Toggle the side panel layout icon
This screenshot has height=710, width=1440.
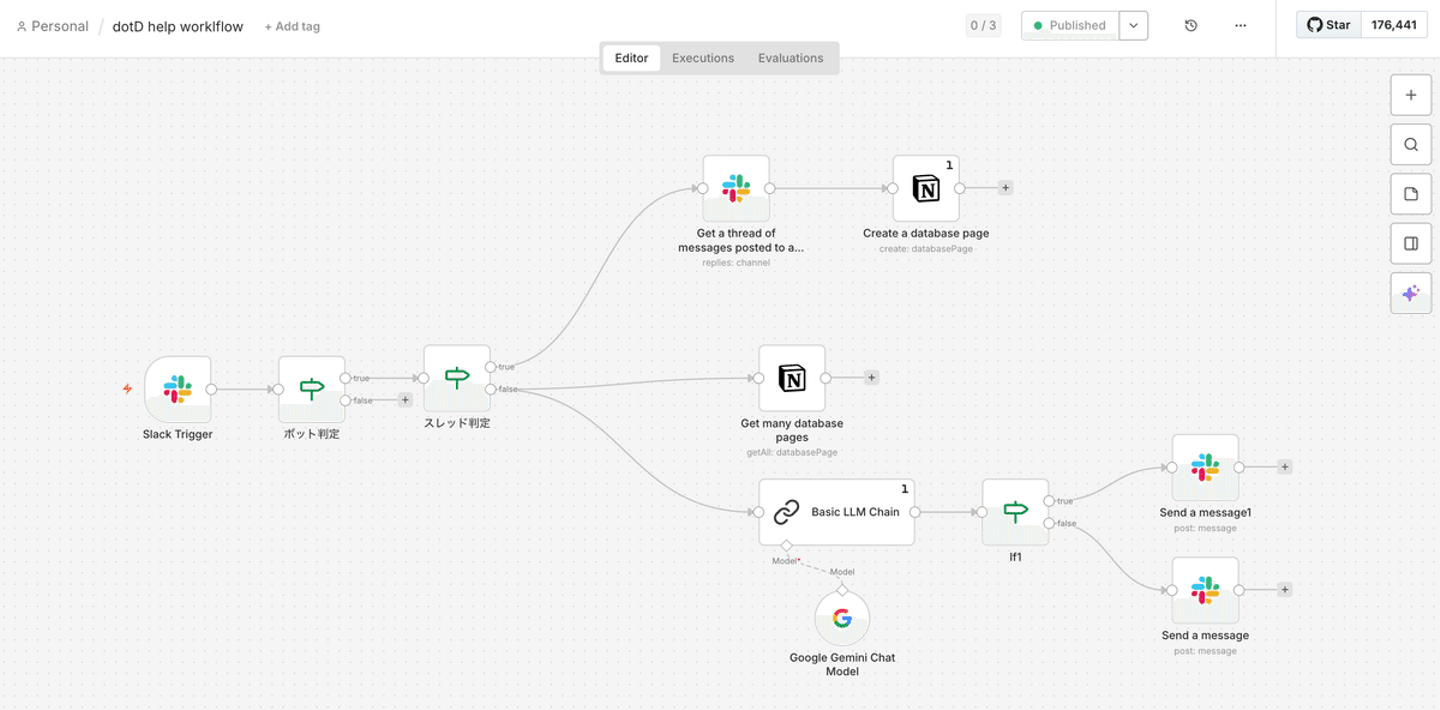click(1411, 243)
